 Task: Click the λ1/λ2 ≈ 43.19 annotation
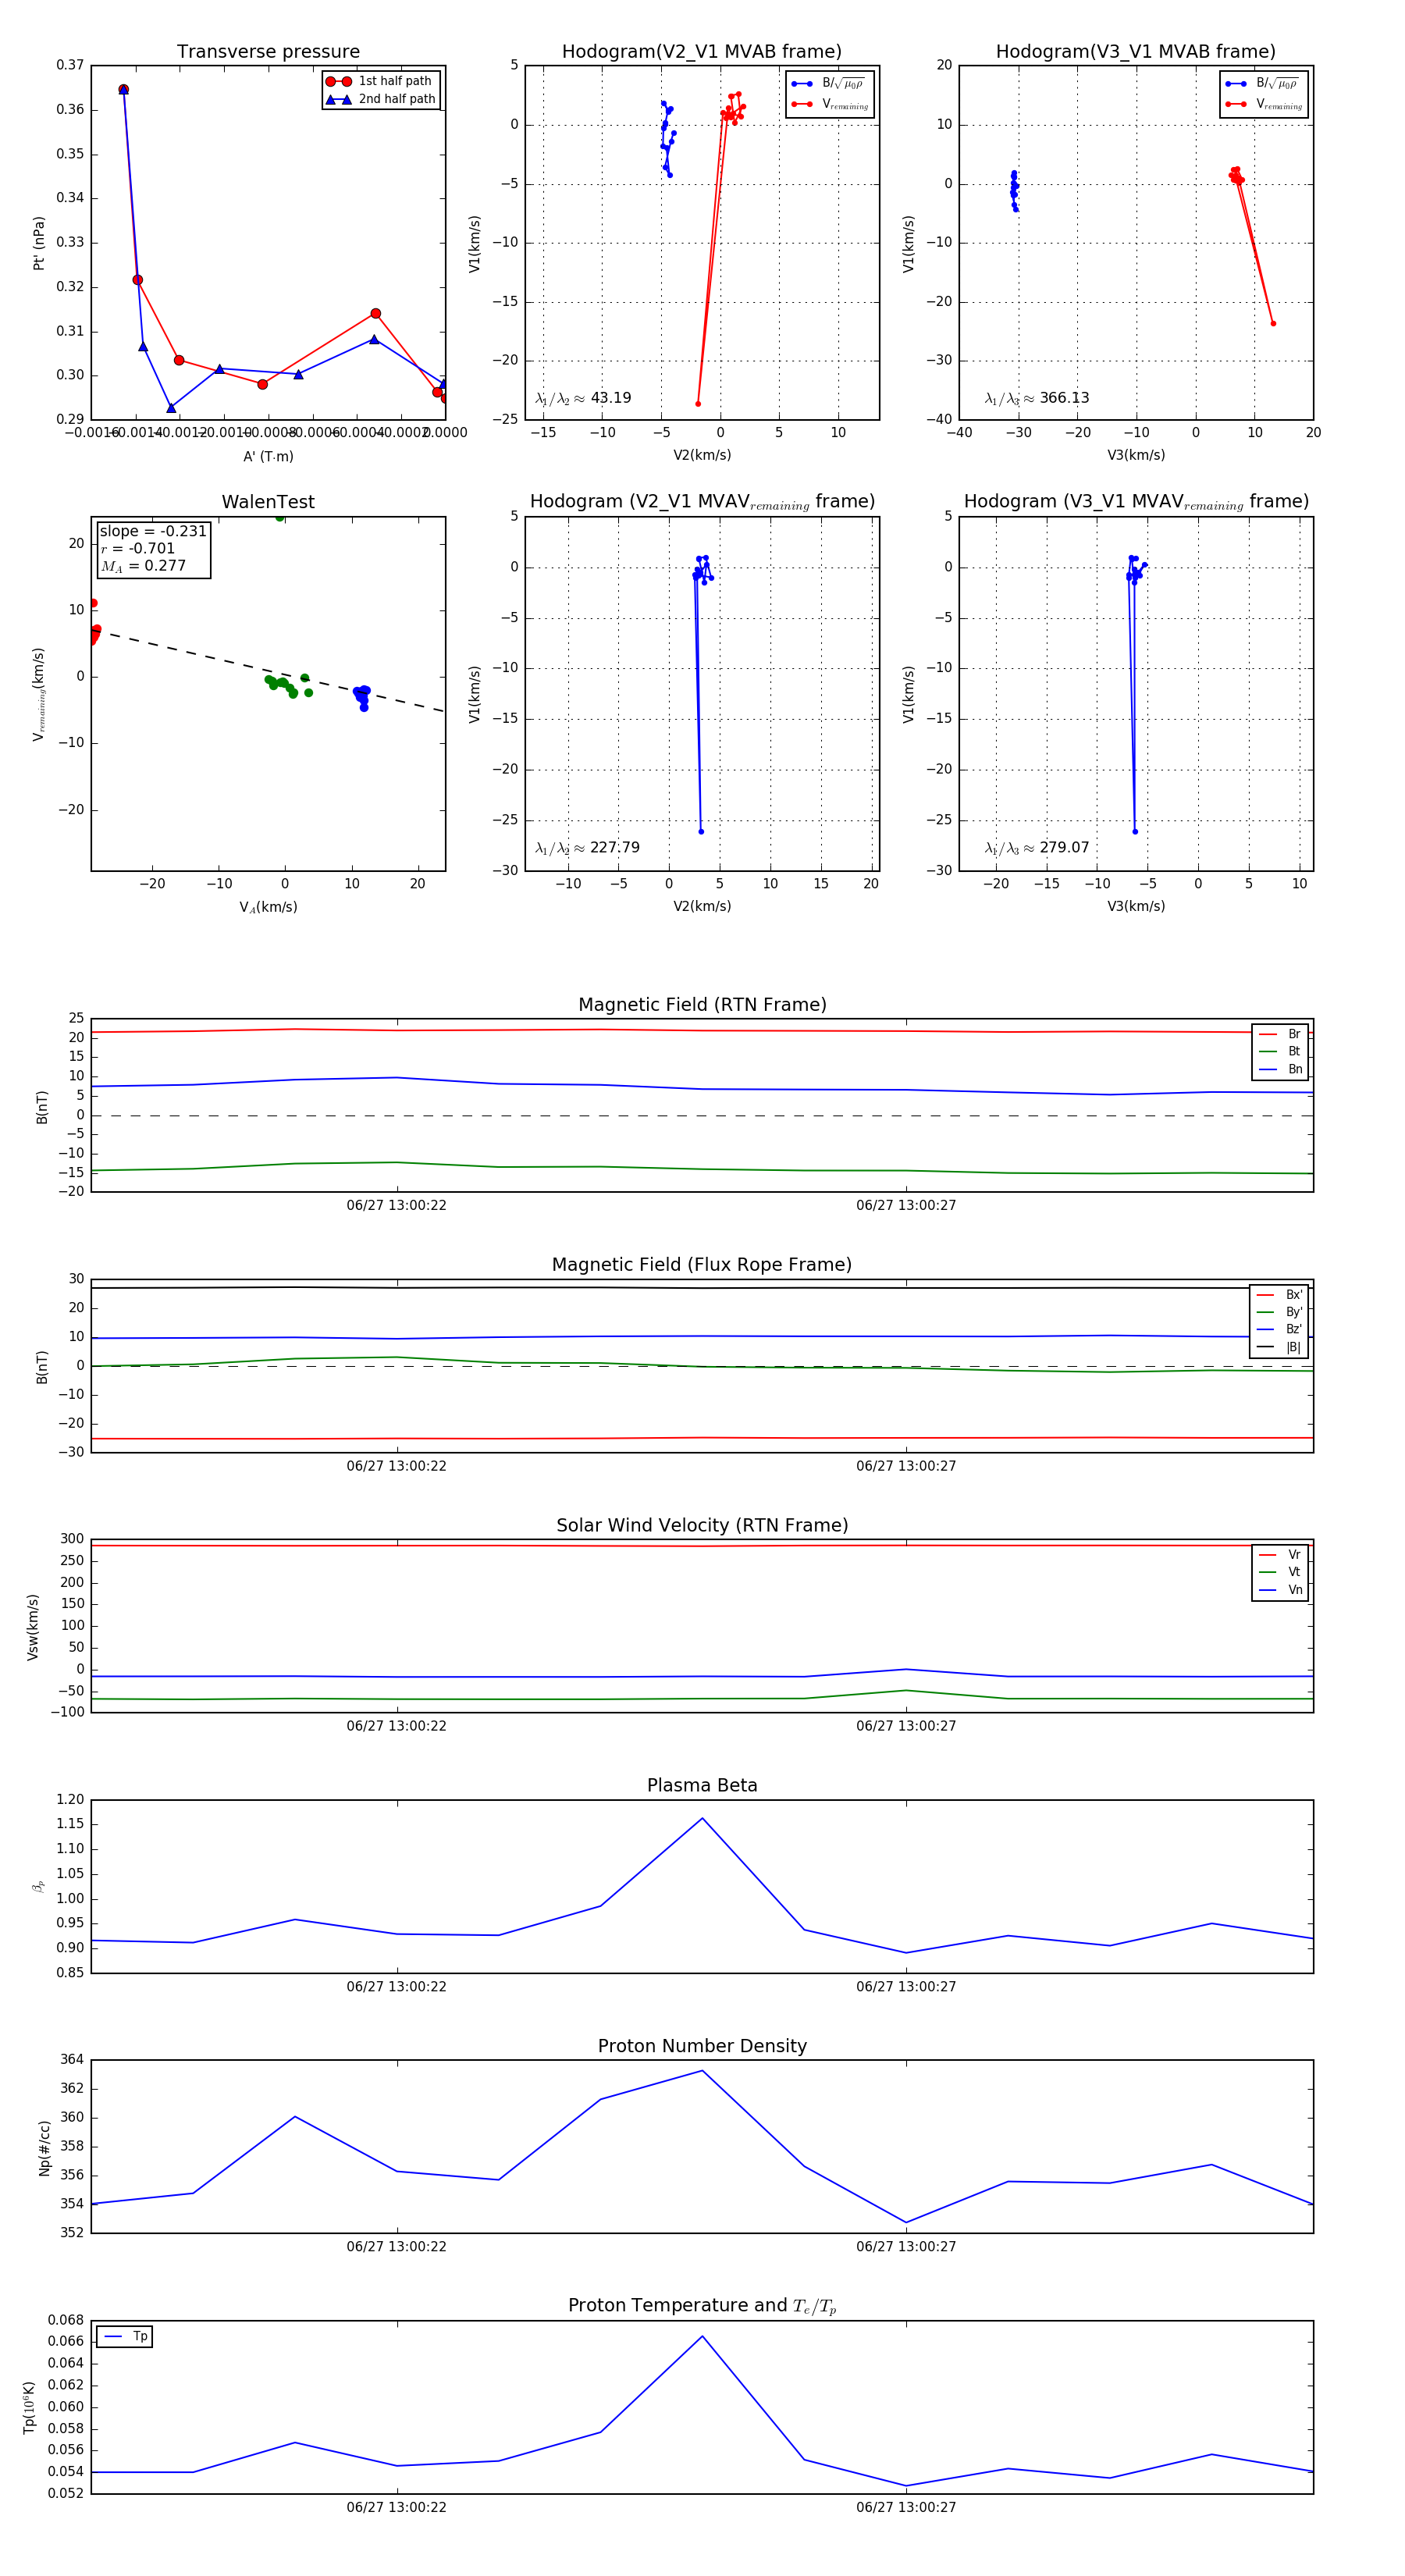coord(583,398)
